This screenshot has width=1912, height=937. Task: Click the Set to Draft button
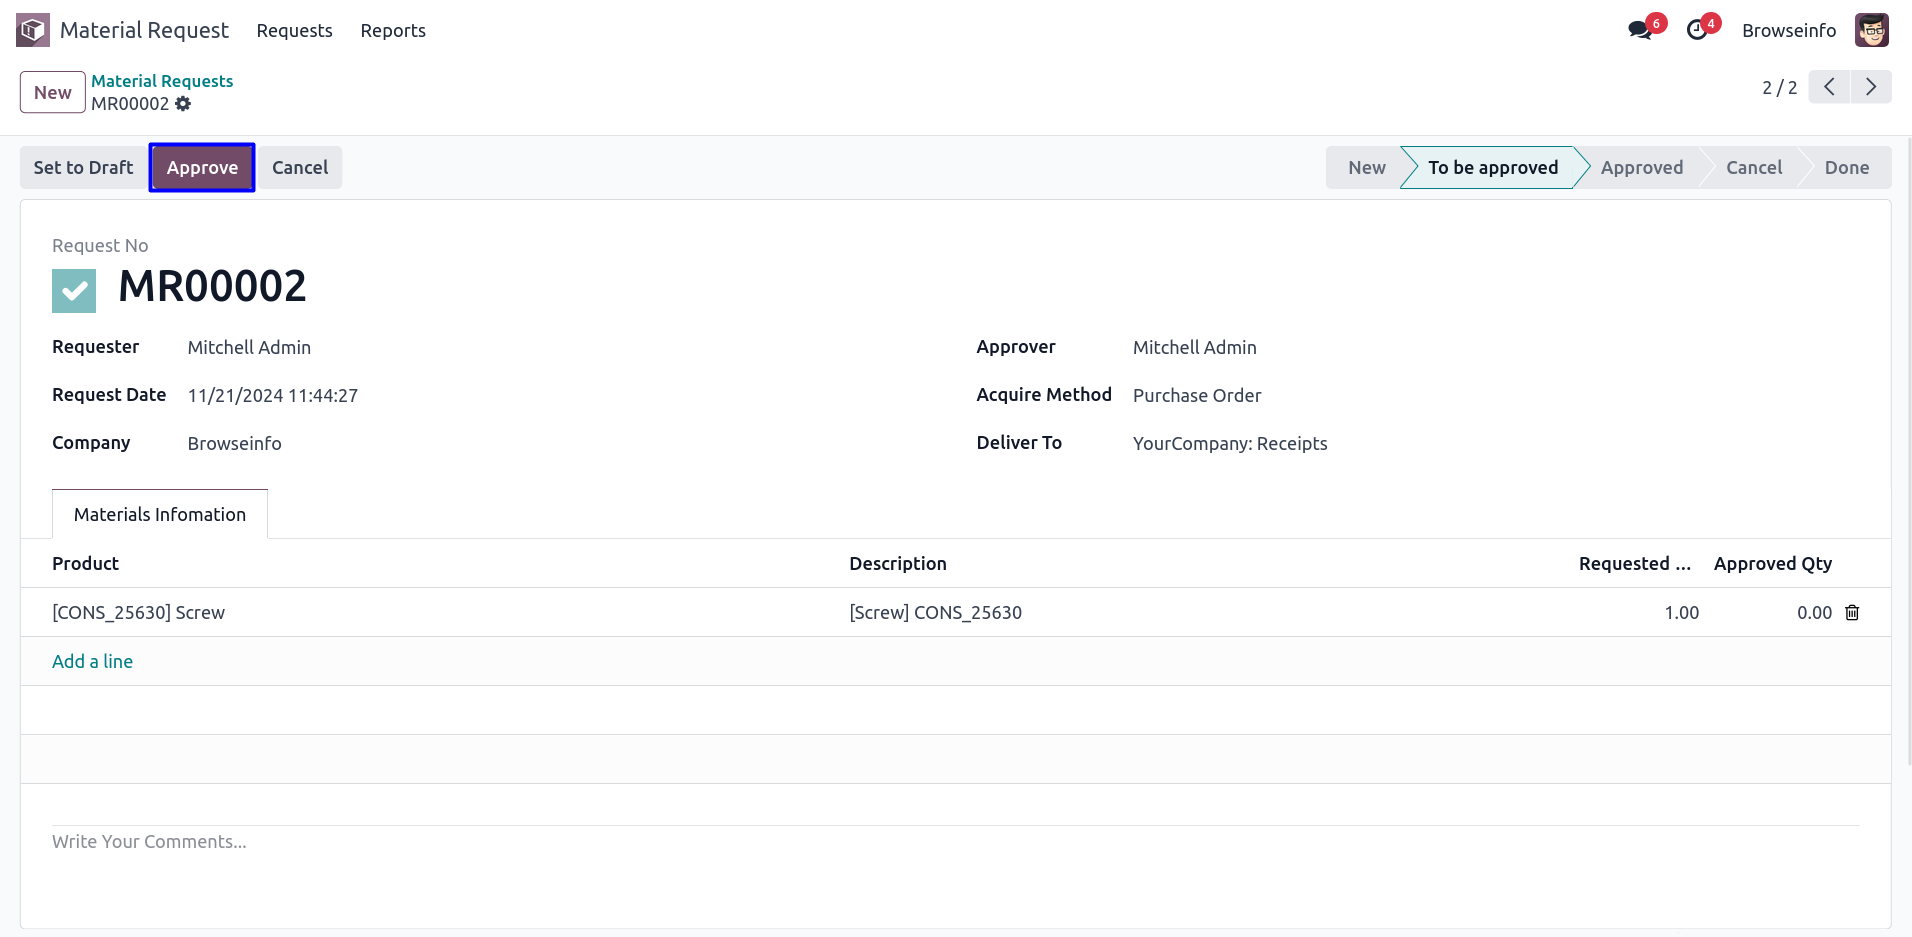pyautogui.click(x=83, y=168)
